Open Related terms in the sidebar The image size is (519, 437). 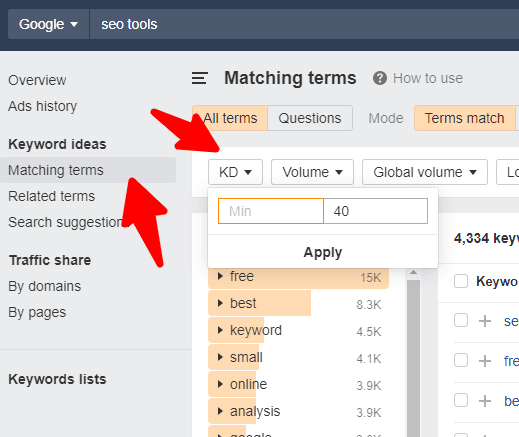click(x=51, y=196)
